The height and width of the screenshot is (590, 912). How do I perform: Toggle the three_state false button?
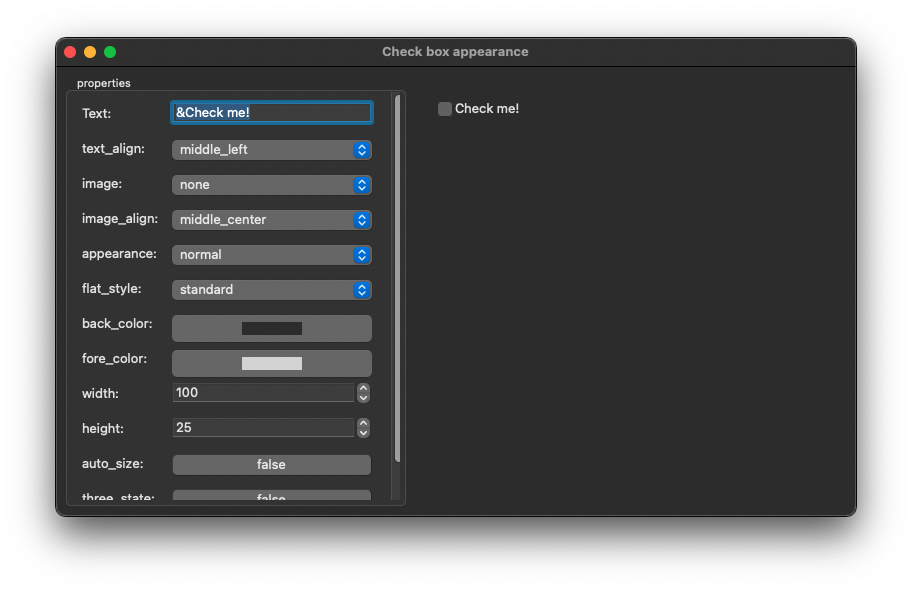pyautogui.click(x=271, y=496)
